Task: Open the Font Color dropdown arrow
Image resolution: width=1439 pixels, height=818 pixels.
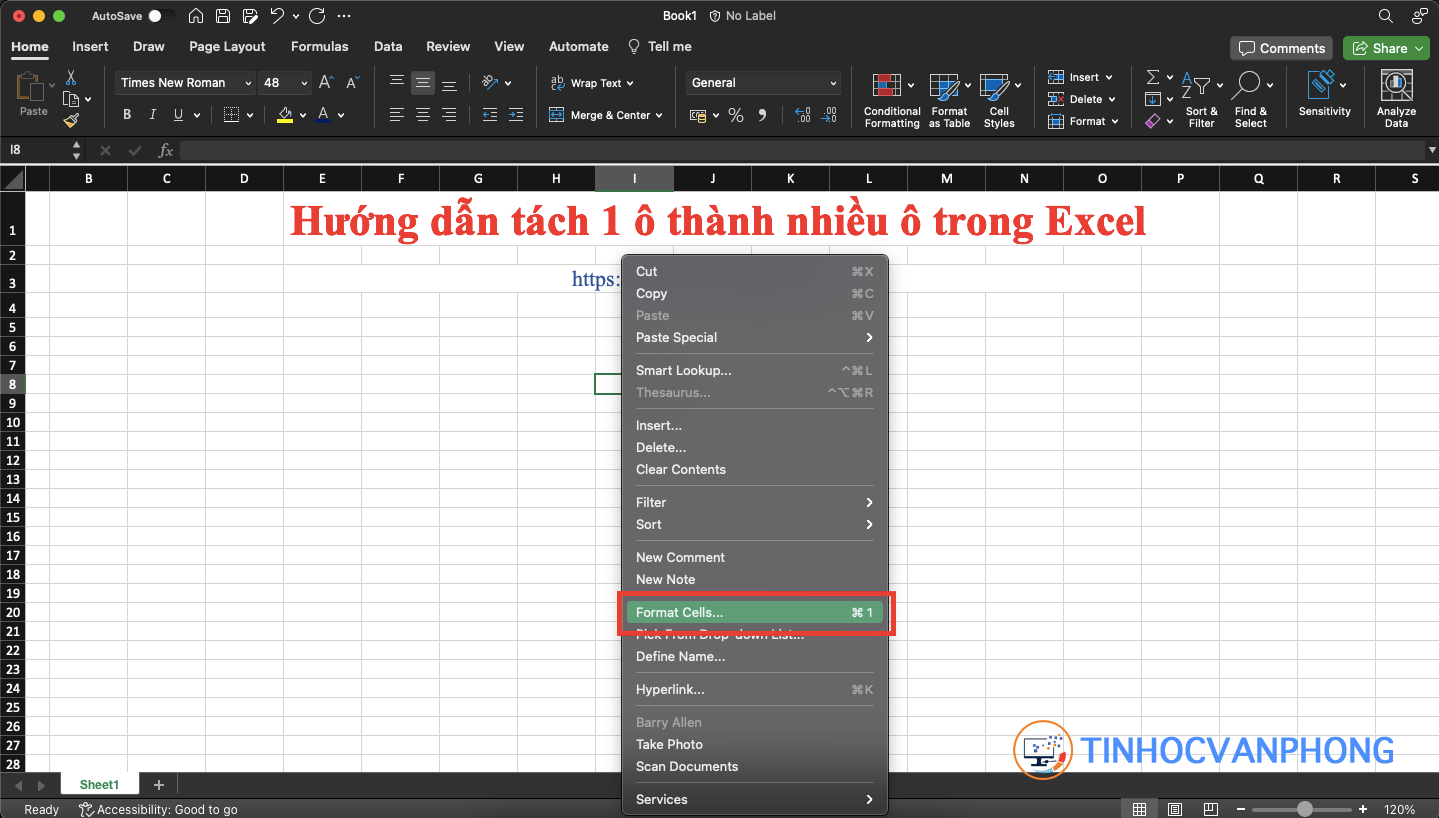Action: tap(341, 116)
